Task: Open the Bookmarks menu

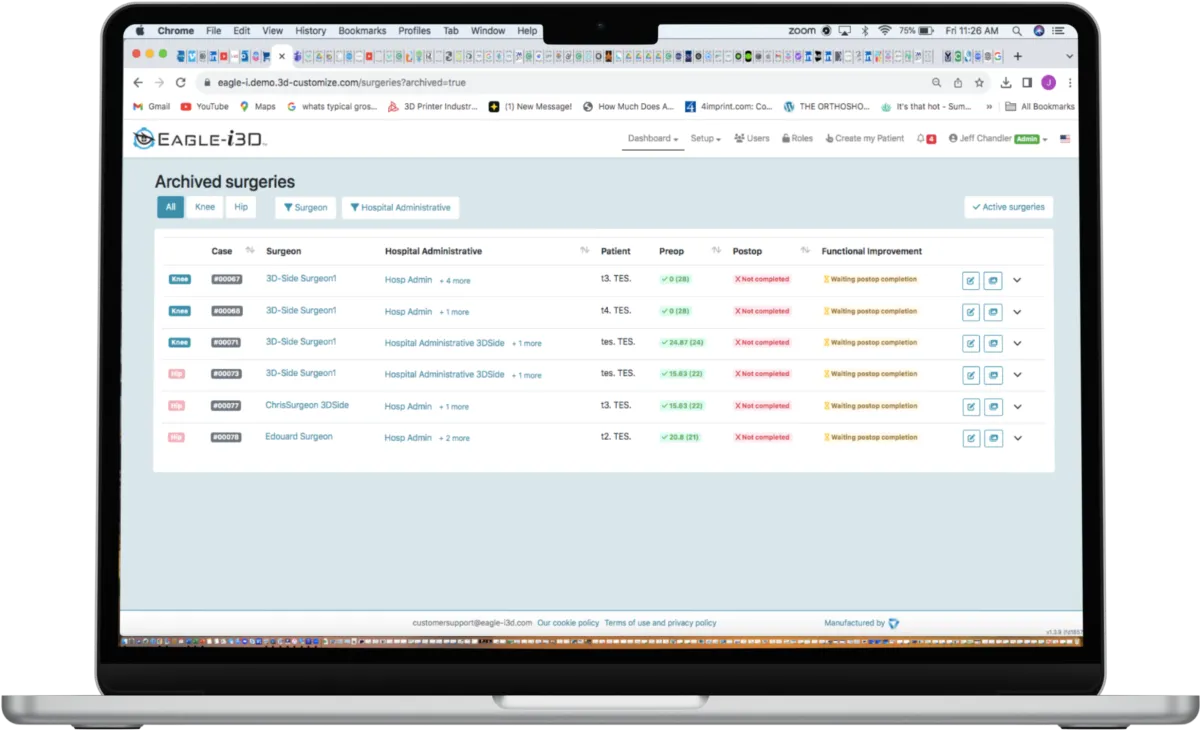Action: [362, 31]
